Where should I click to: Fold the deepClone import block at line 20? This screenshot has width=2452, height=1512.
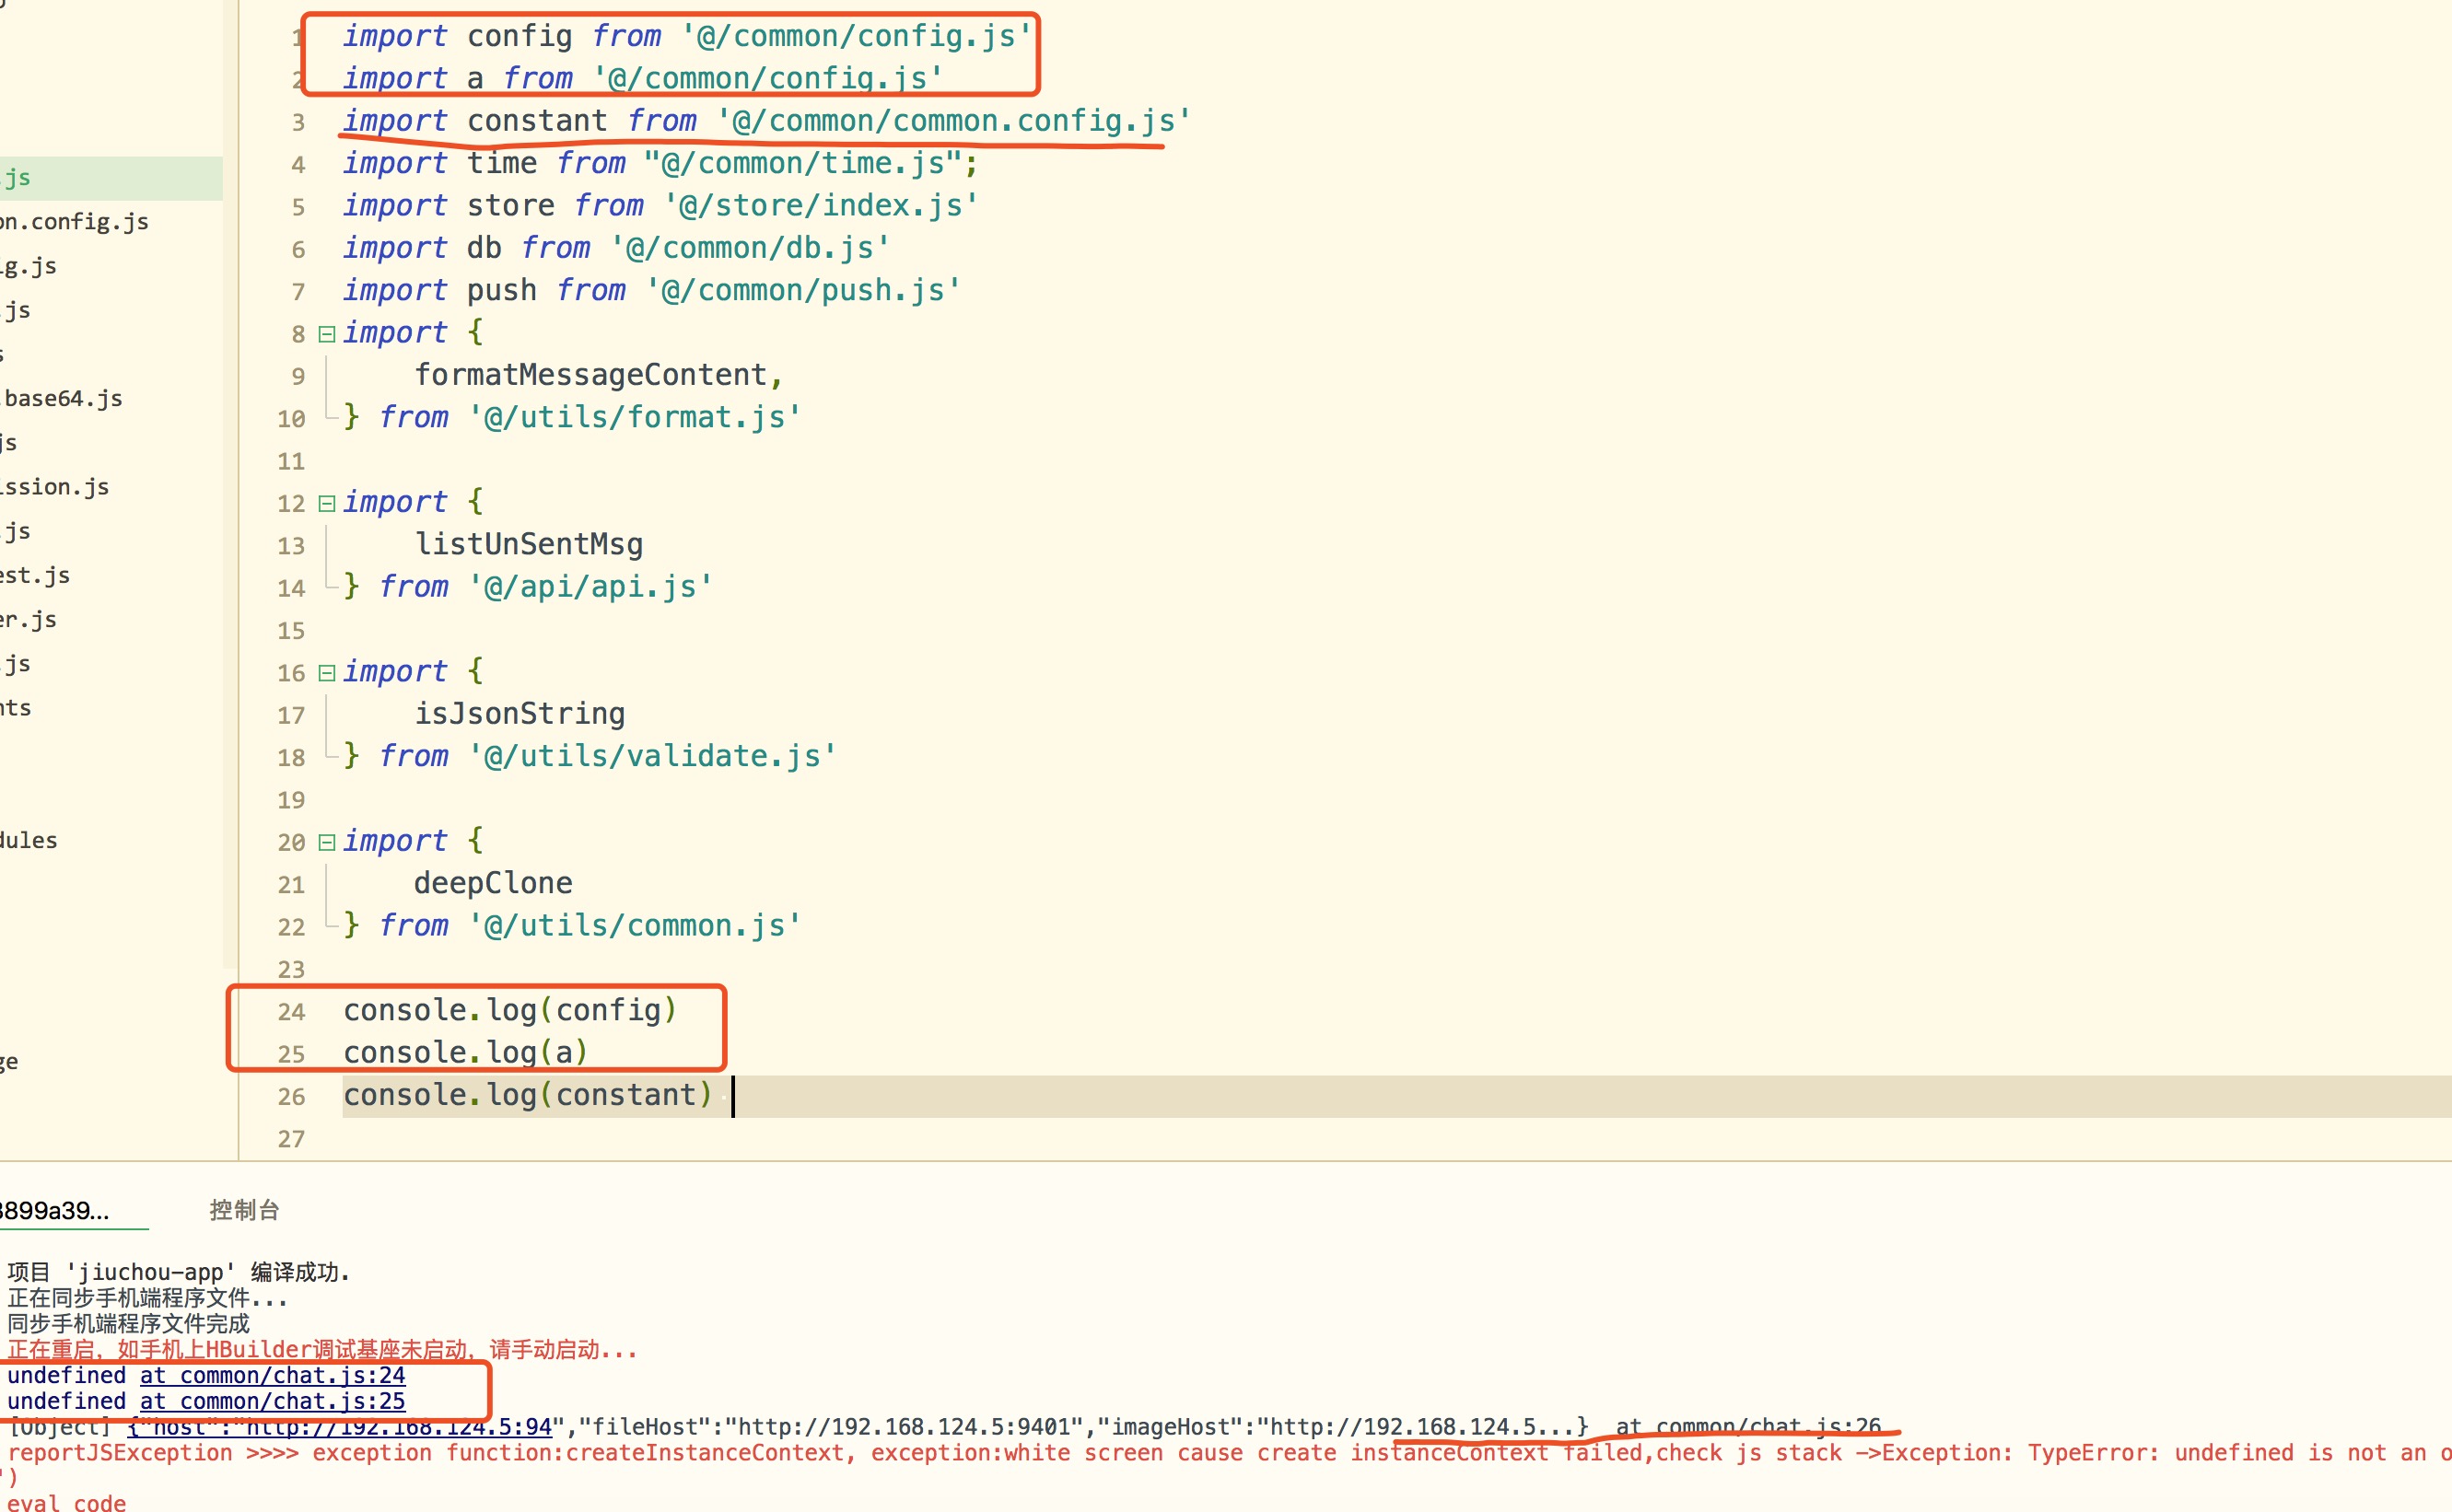coord(326,842)
